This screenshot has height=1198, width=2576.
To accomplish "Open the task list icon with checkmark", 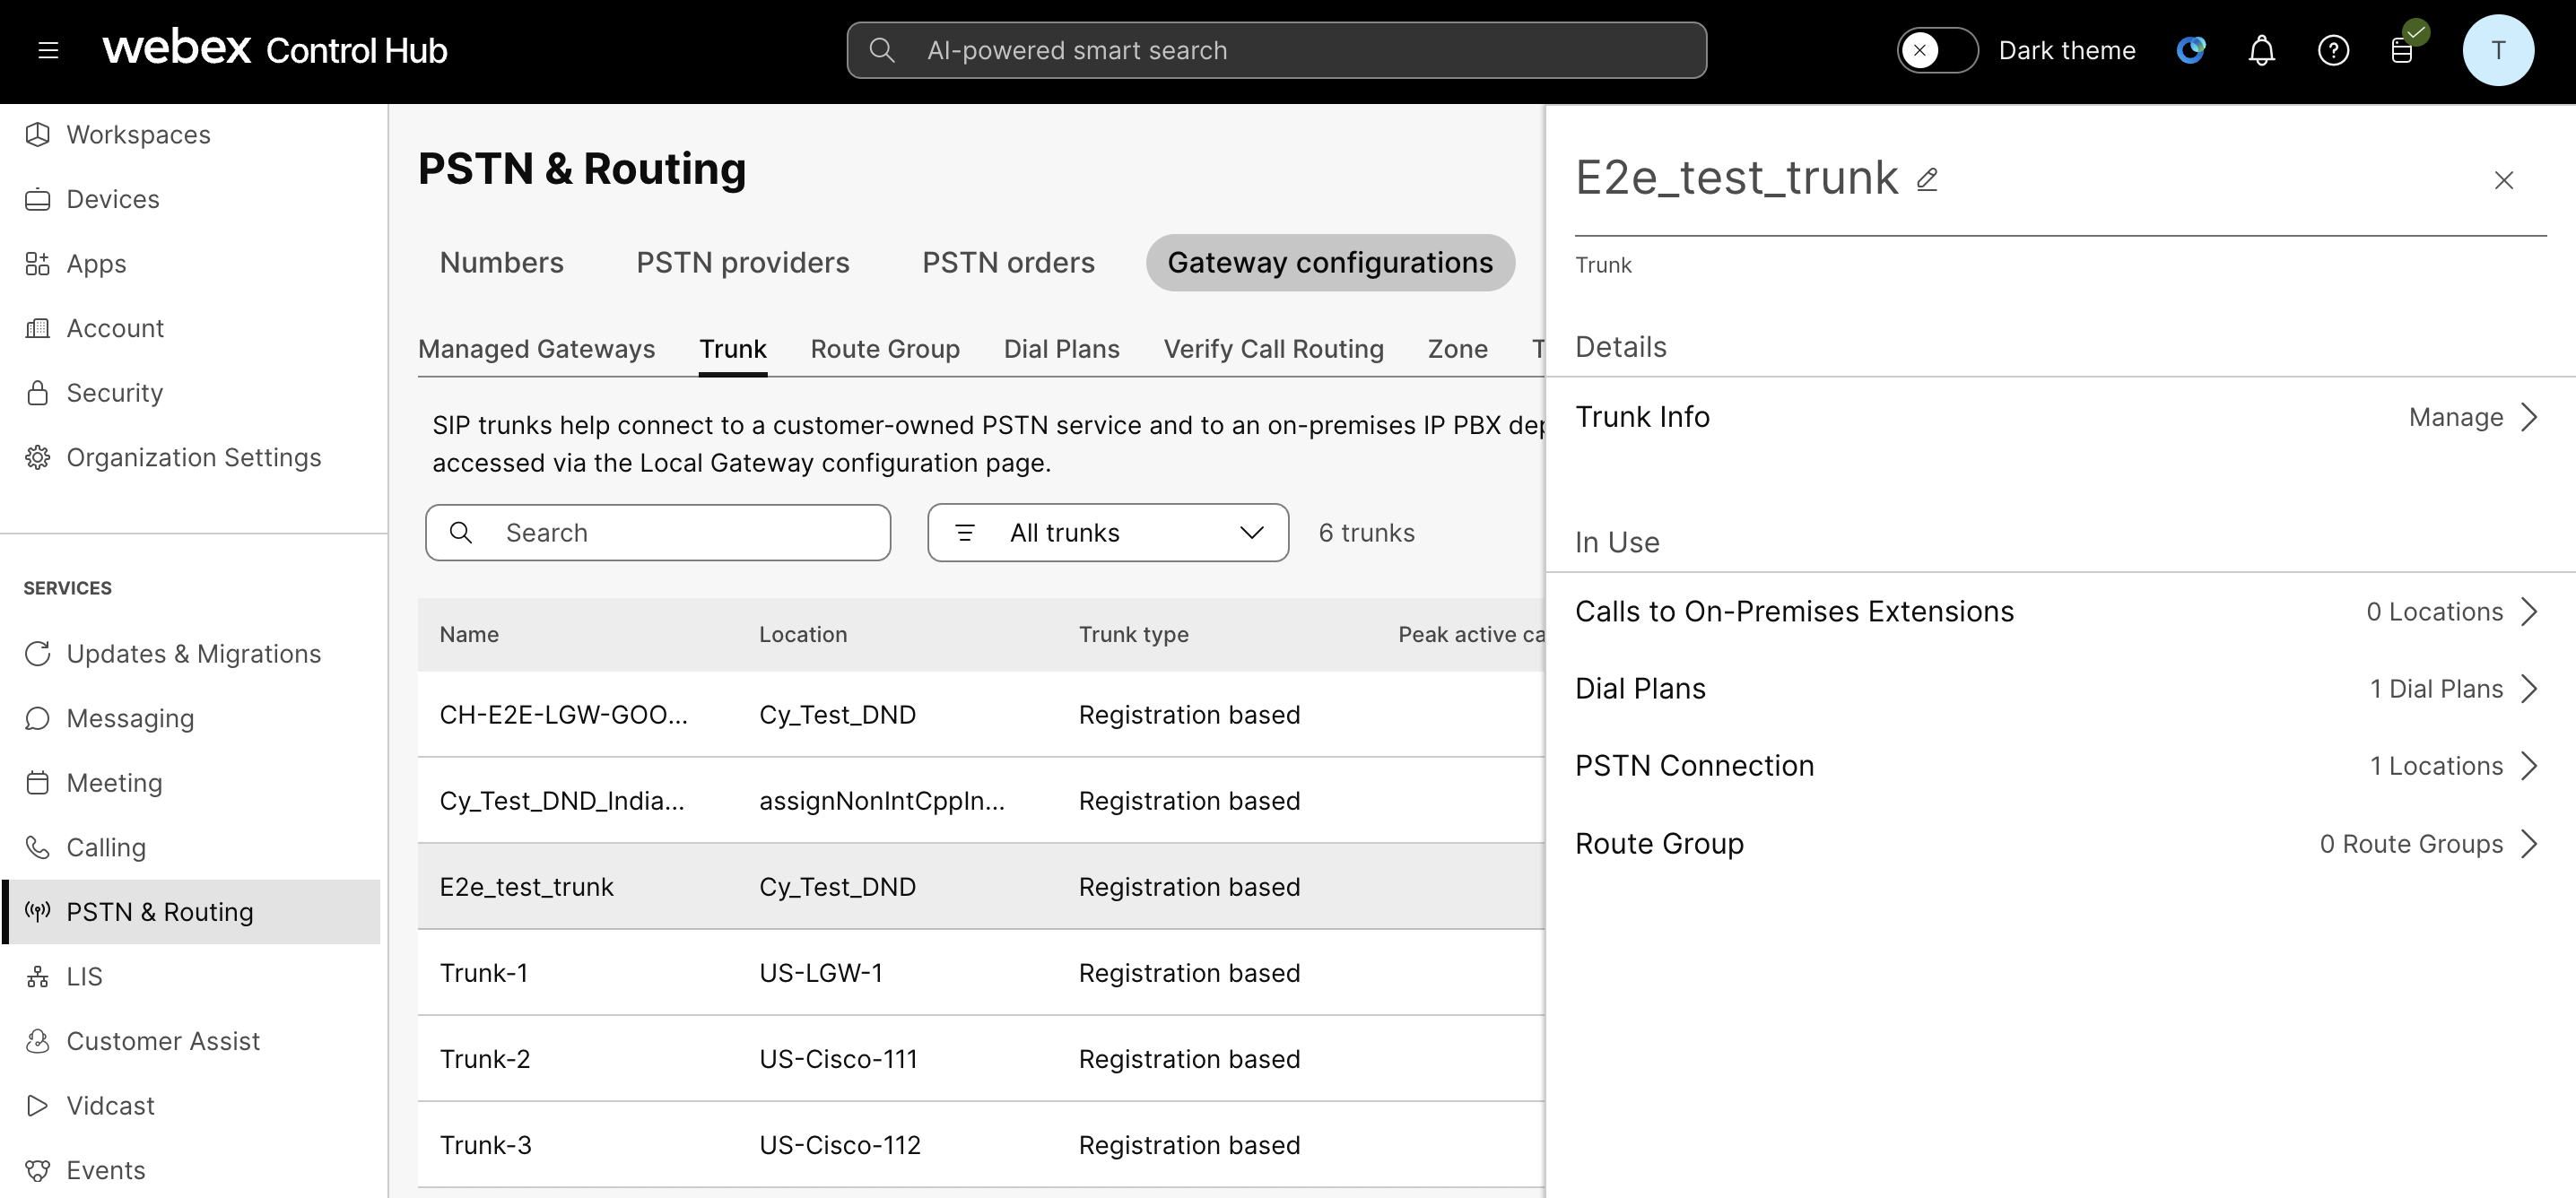I will pyautogui.click(x=2403, y=50).
